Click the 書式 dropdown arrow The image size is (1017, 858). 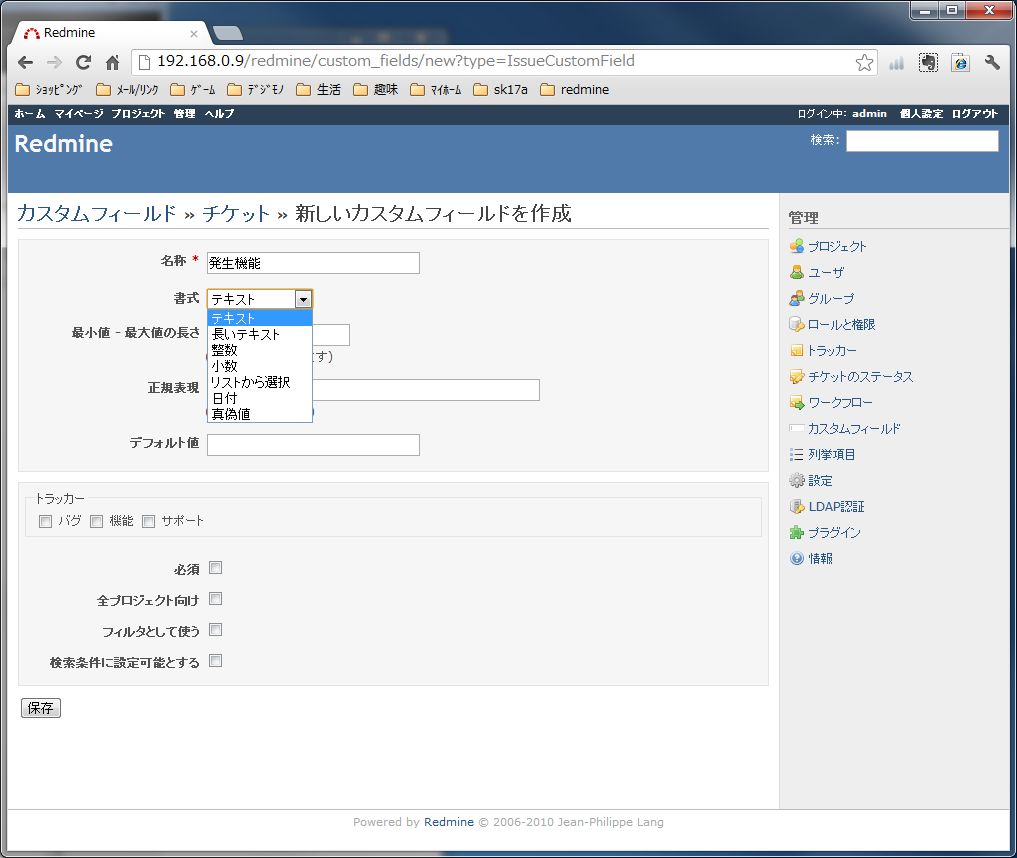(303, 299)
